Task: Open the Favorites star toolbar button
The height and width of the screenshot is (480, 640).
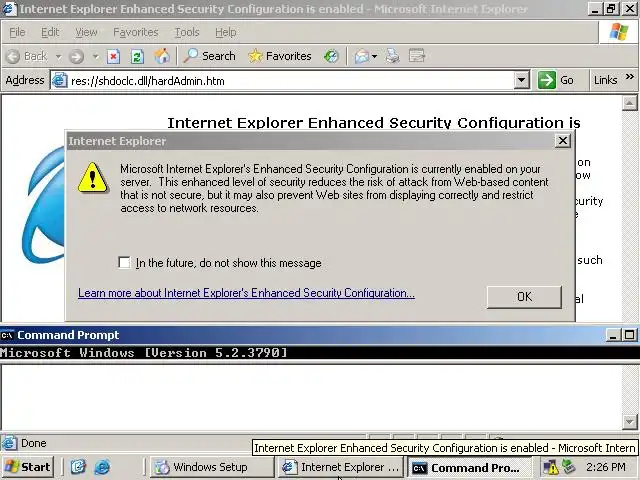Action: [280, 56]
